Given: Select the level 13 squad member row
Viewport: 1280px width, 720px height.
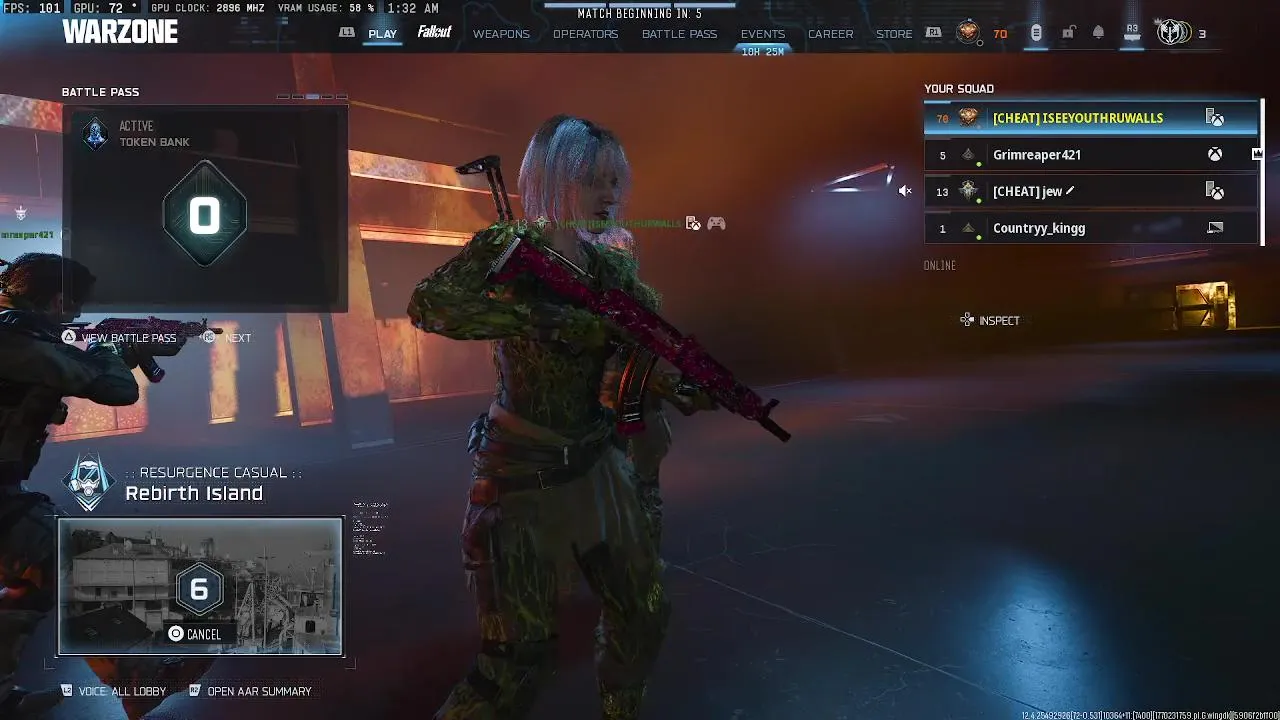Looking at the screenshot, I should click(x=1091, y=191).
